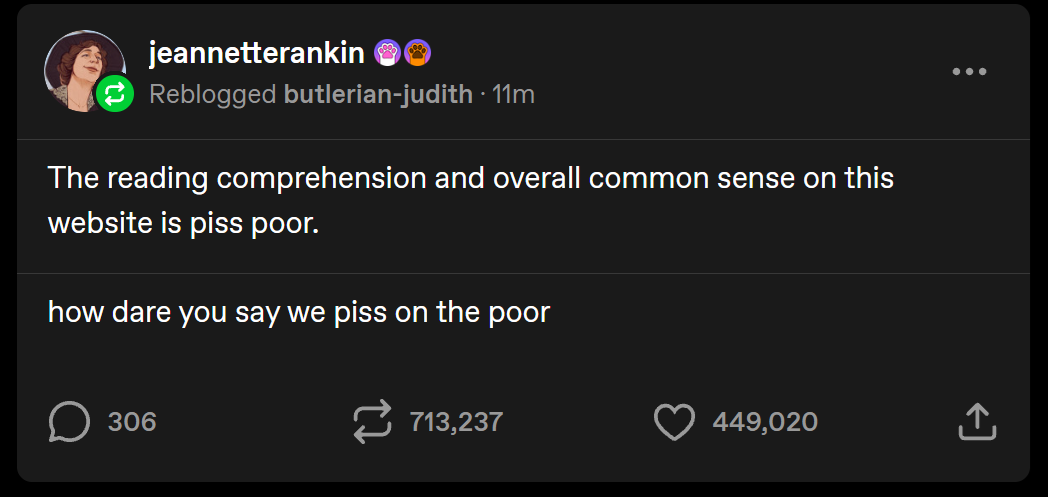View the 449,020 likes count
The image size is (1048, 497).
pos(764,422)
